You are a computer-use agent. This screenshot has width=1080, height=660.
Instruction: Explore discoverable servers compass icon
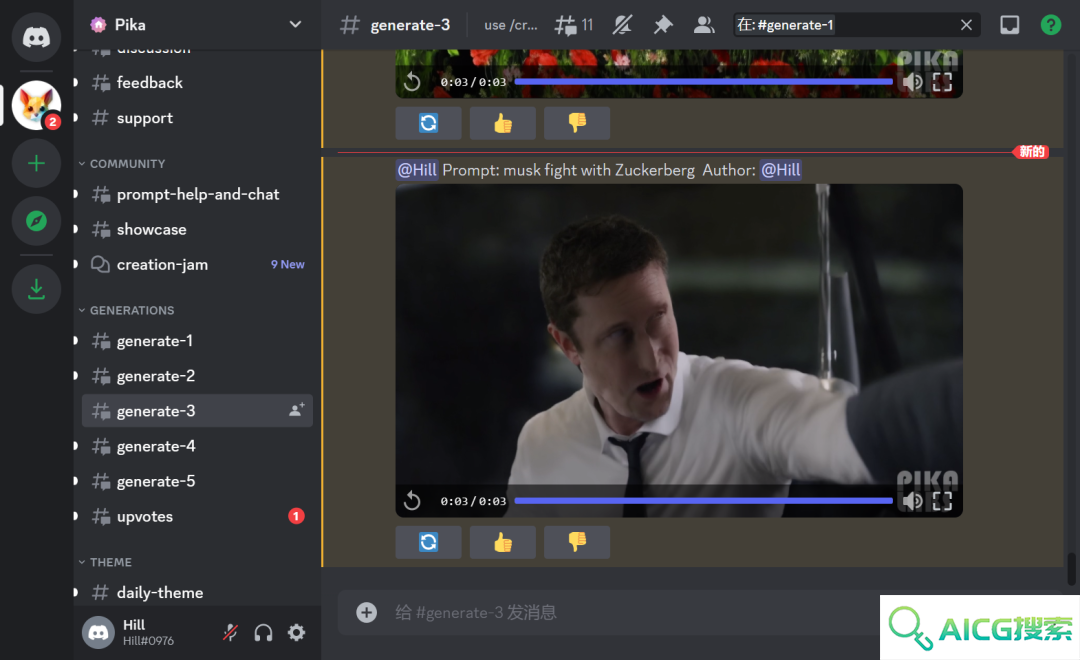coord(37,221)
